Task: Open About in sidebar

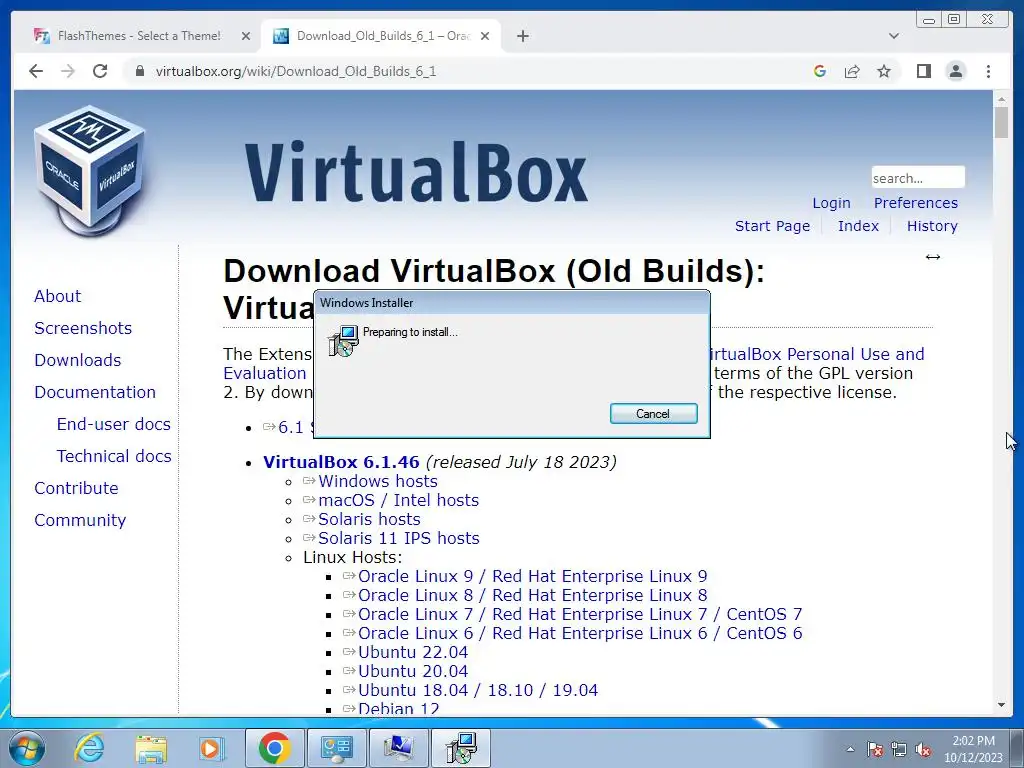Action: pyautogui.click(x=57, y=296)
